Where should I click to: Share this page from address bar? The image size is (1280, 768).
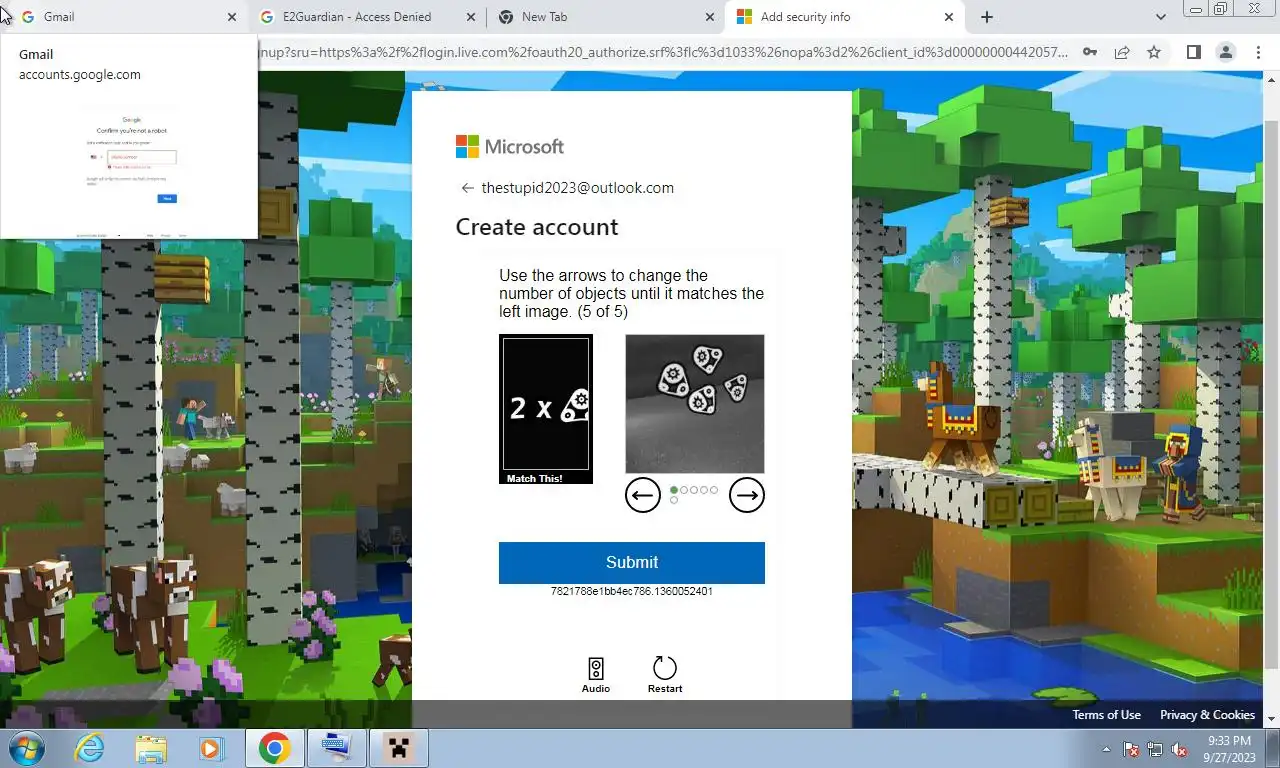(1122, 52)
